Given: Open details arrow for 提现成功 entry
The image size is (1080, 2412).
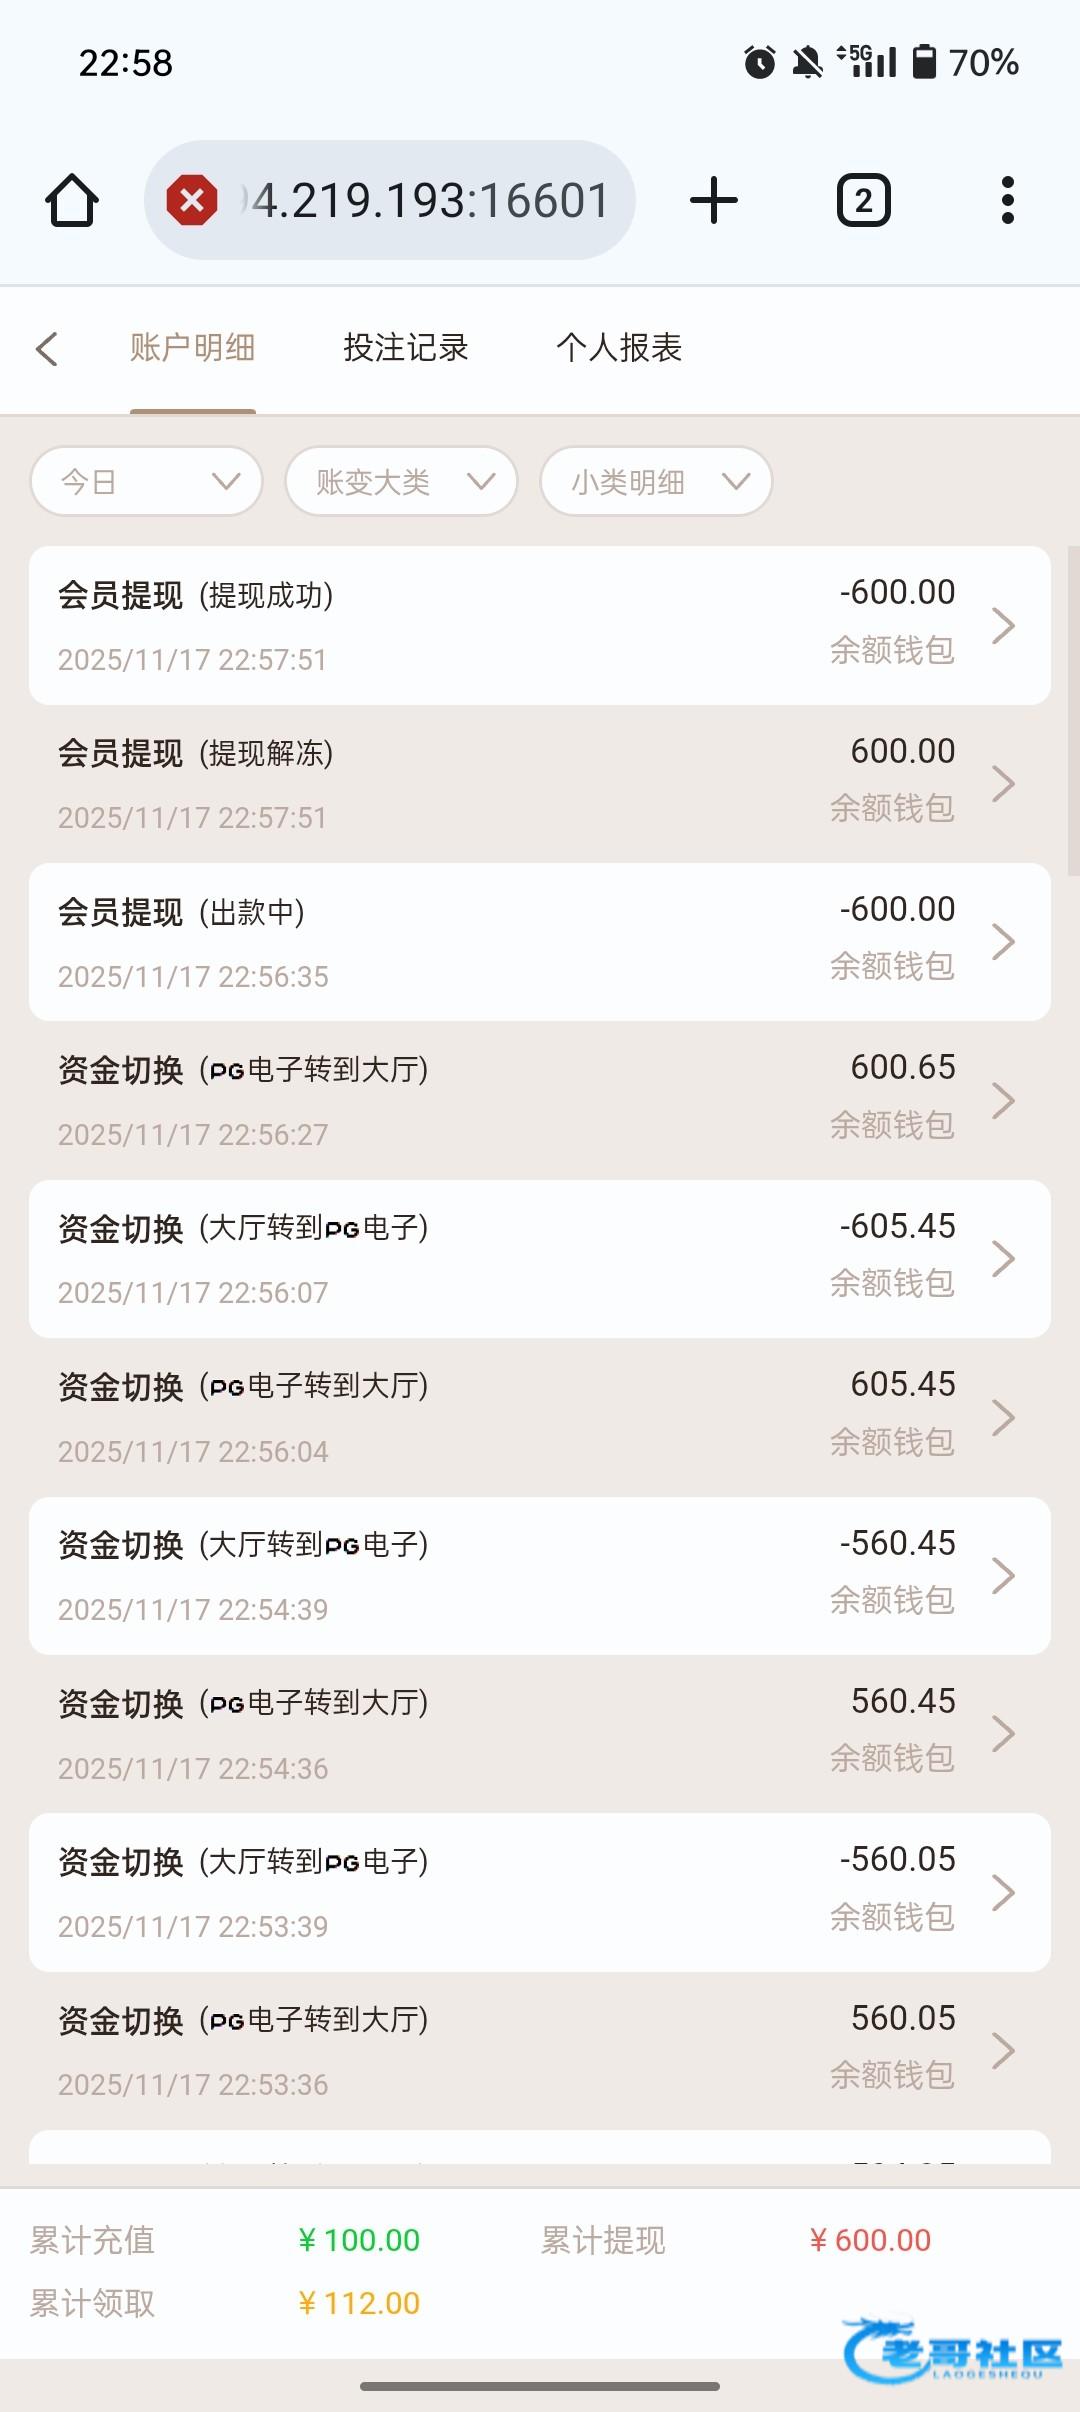Looking at the screenshot, I should [x=1003, y=626].
